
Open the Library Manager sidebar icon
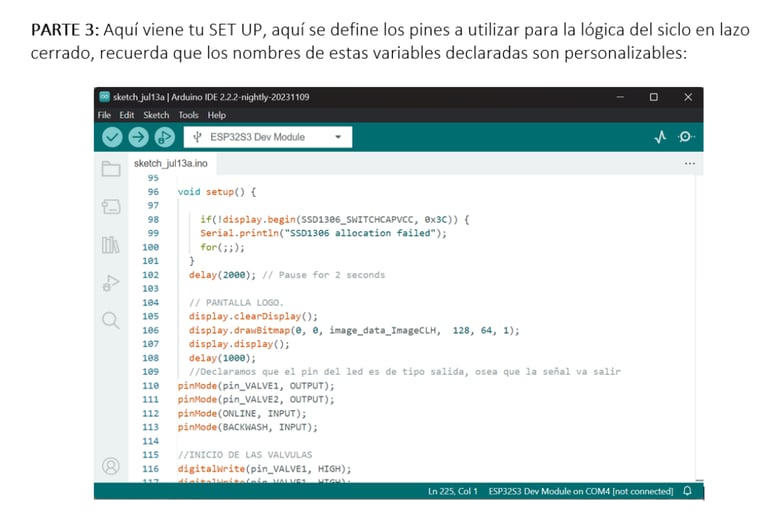point(111,244)
